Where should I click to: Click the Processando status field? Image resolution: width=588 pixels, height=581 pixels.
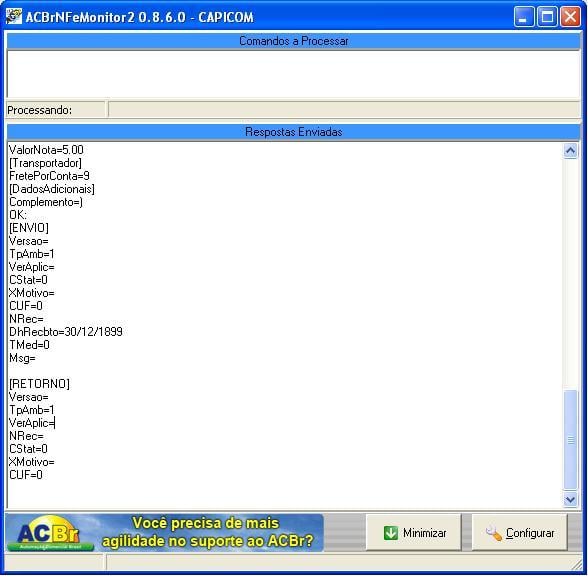coord(344,110)
